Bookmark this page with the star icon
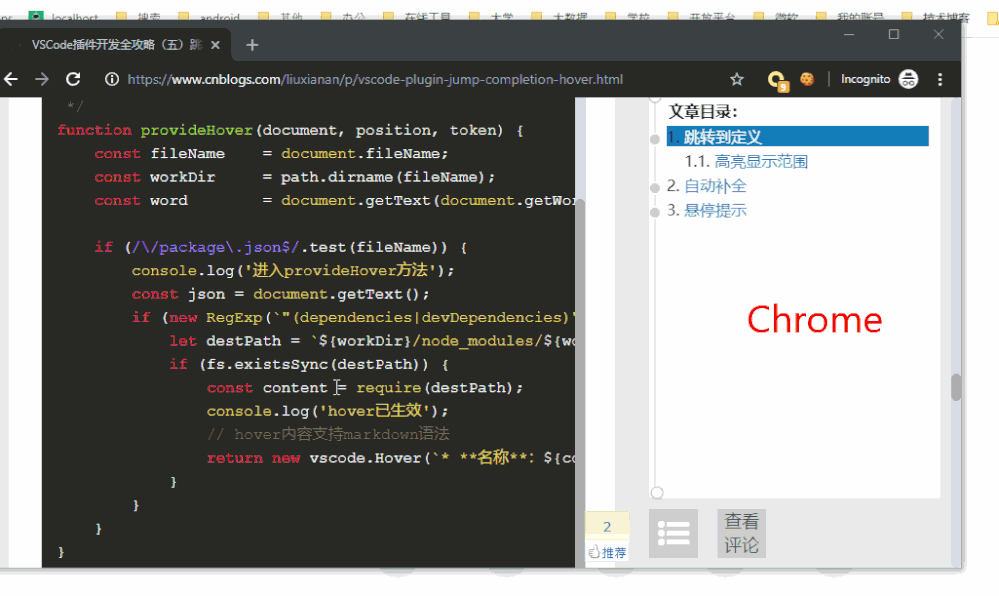 coord(737,79)
